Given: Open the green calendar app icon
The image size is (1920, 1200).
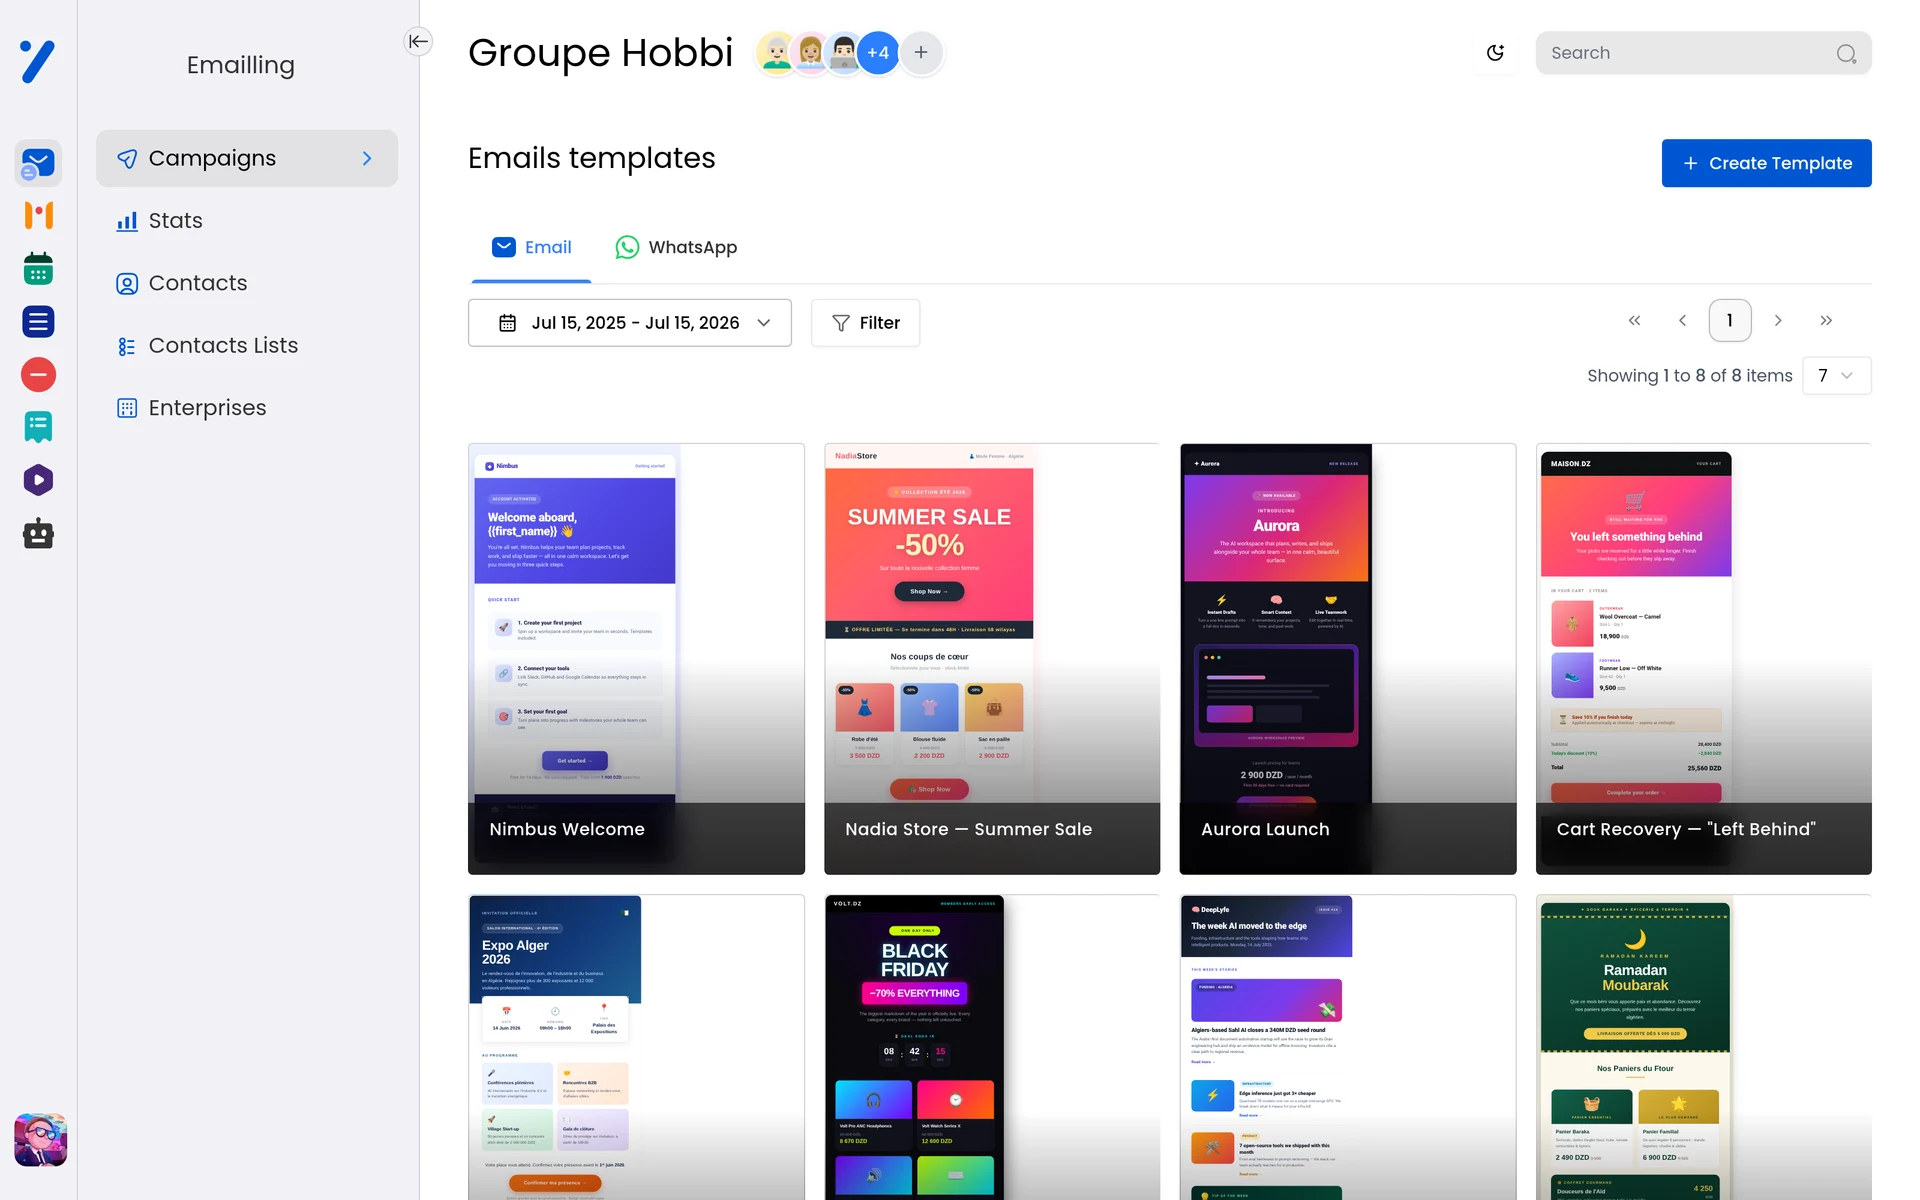Looking at the screenshot, I should click(x=38, y=268).
